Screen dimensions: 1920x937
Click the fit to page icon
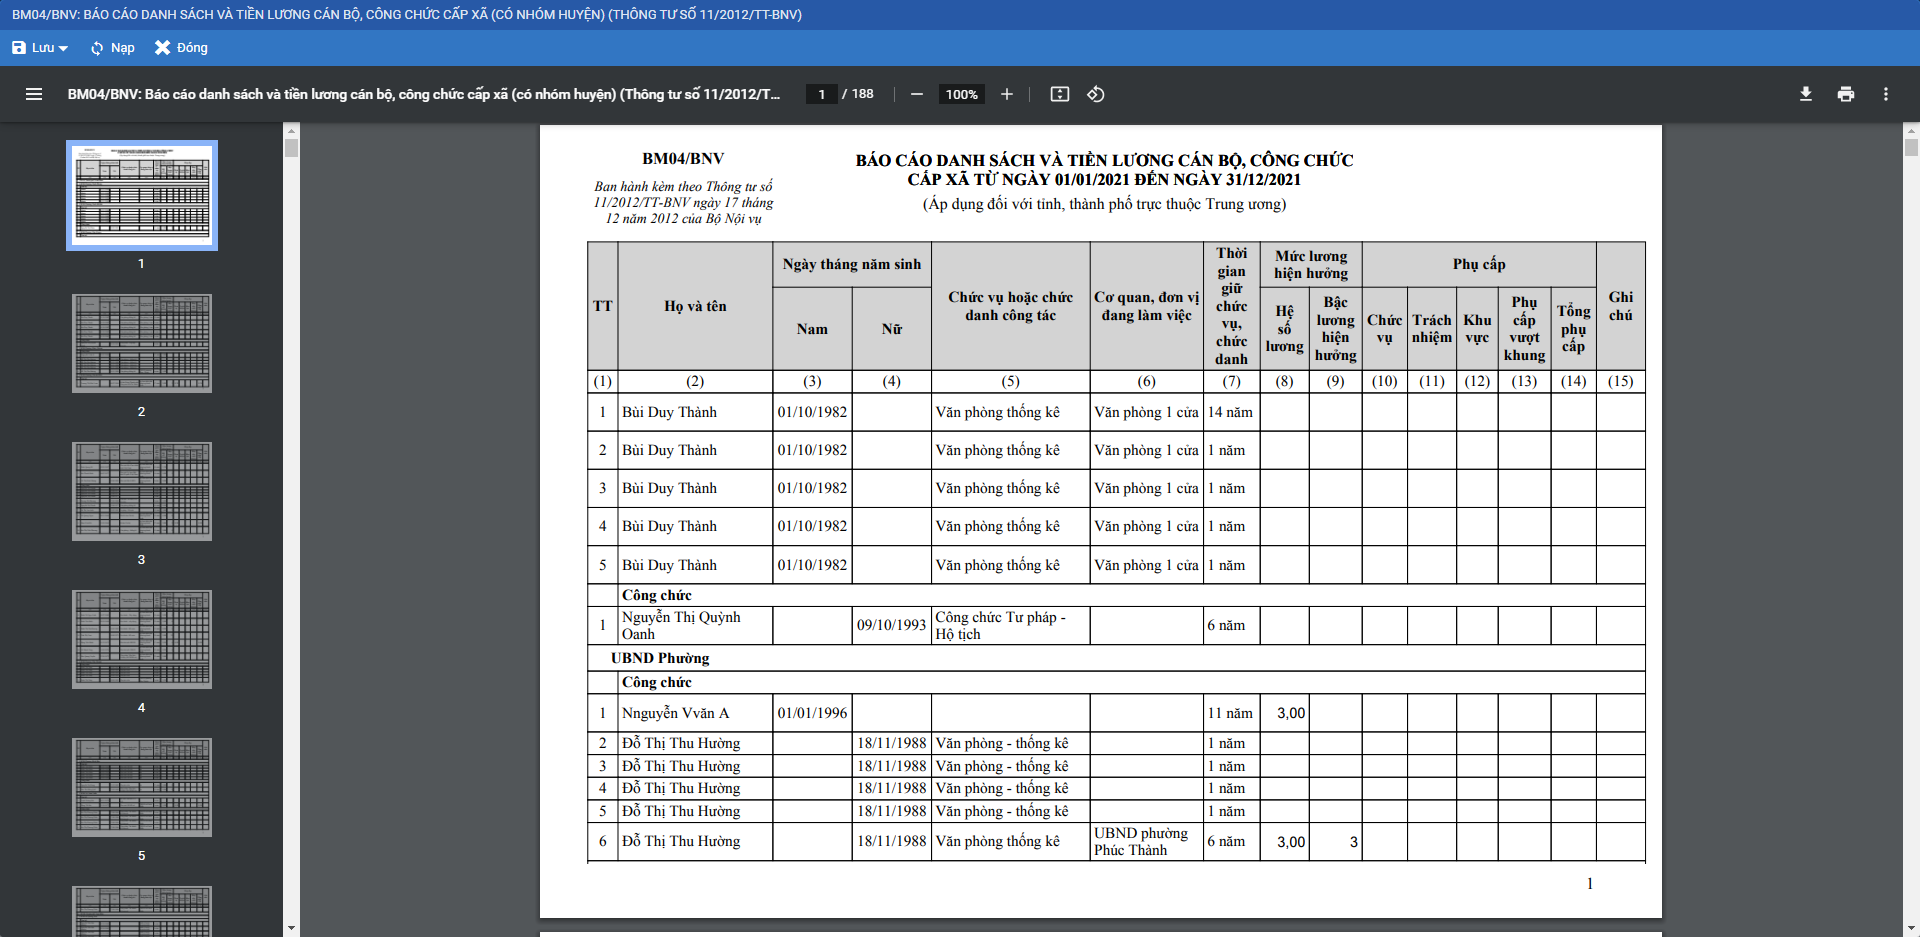click(1060, 94)
